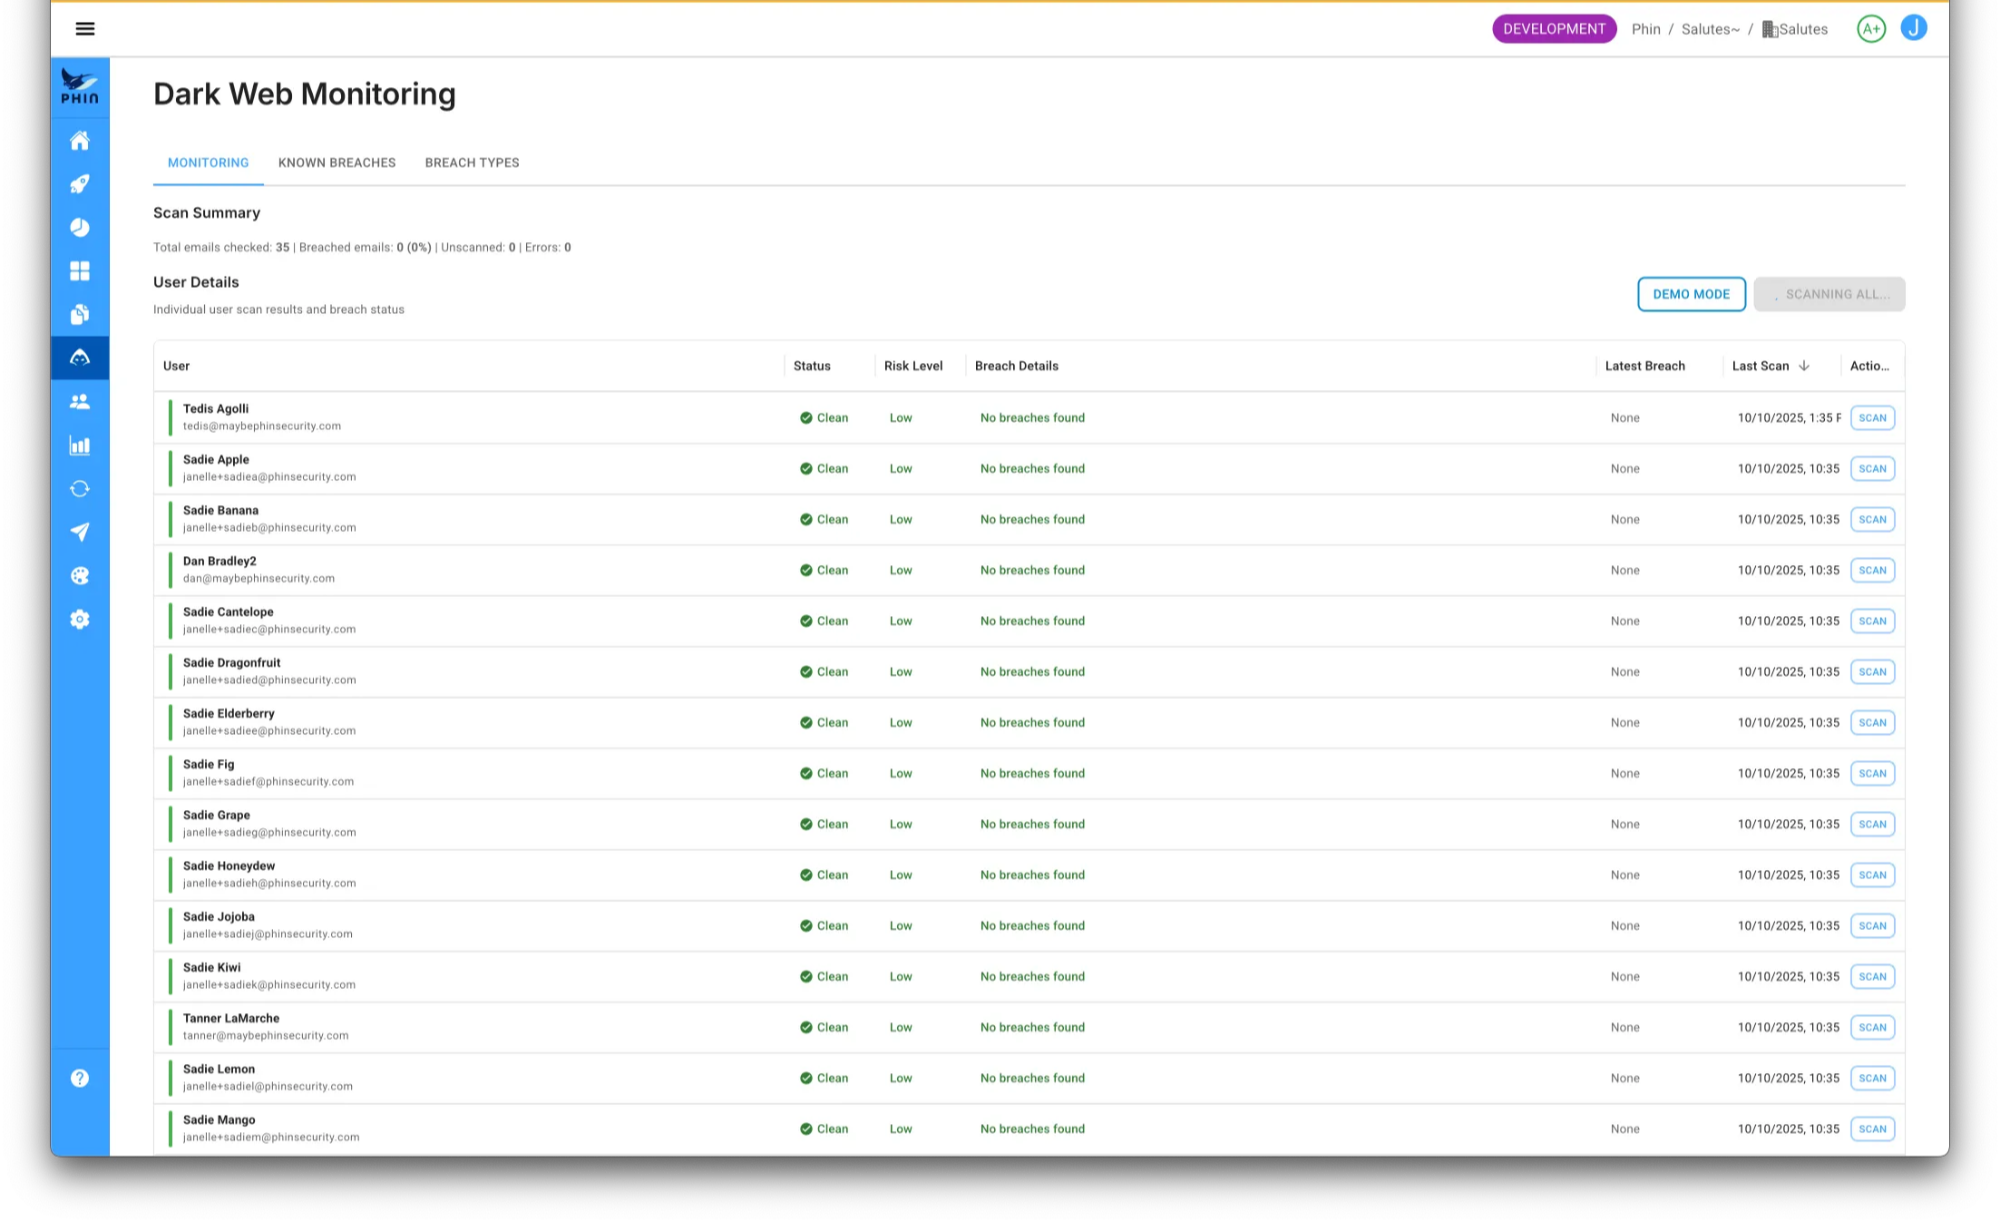Click the palette branding icon

(80, 576)
